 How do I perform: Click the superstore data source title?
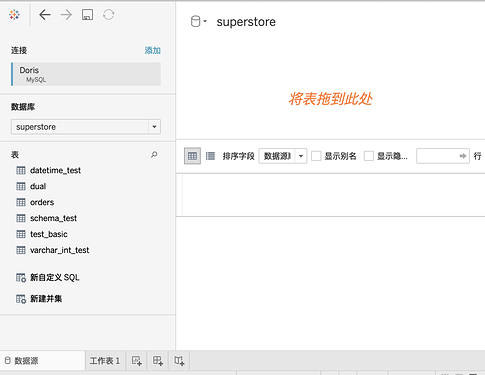[x=246, y=22]
